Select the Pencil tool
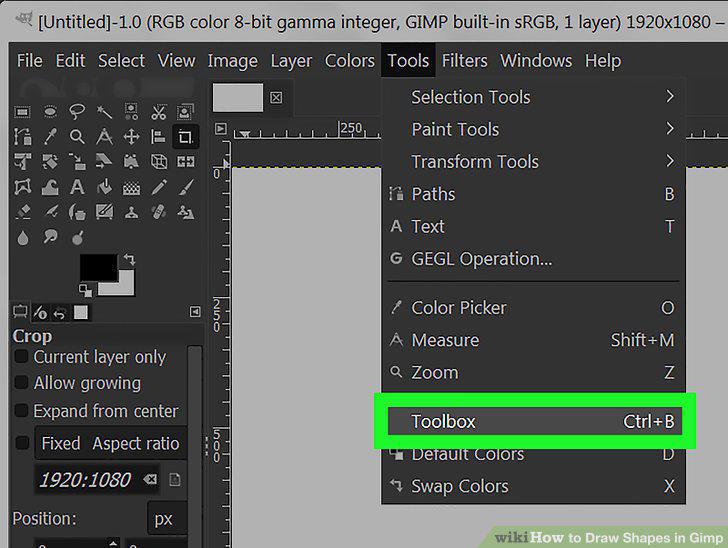This screenshot has width=728, height=548. (x=159, y=188)
